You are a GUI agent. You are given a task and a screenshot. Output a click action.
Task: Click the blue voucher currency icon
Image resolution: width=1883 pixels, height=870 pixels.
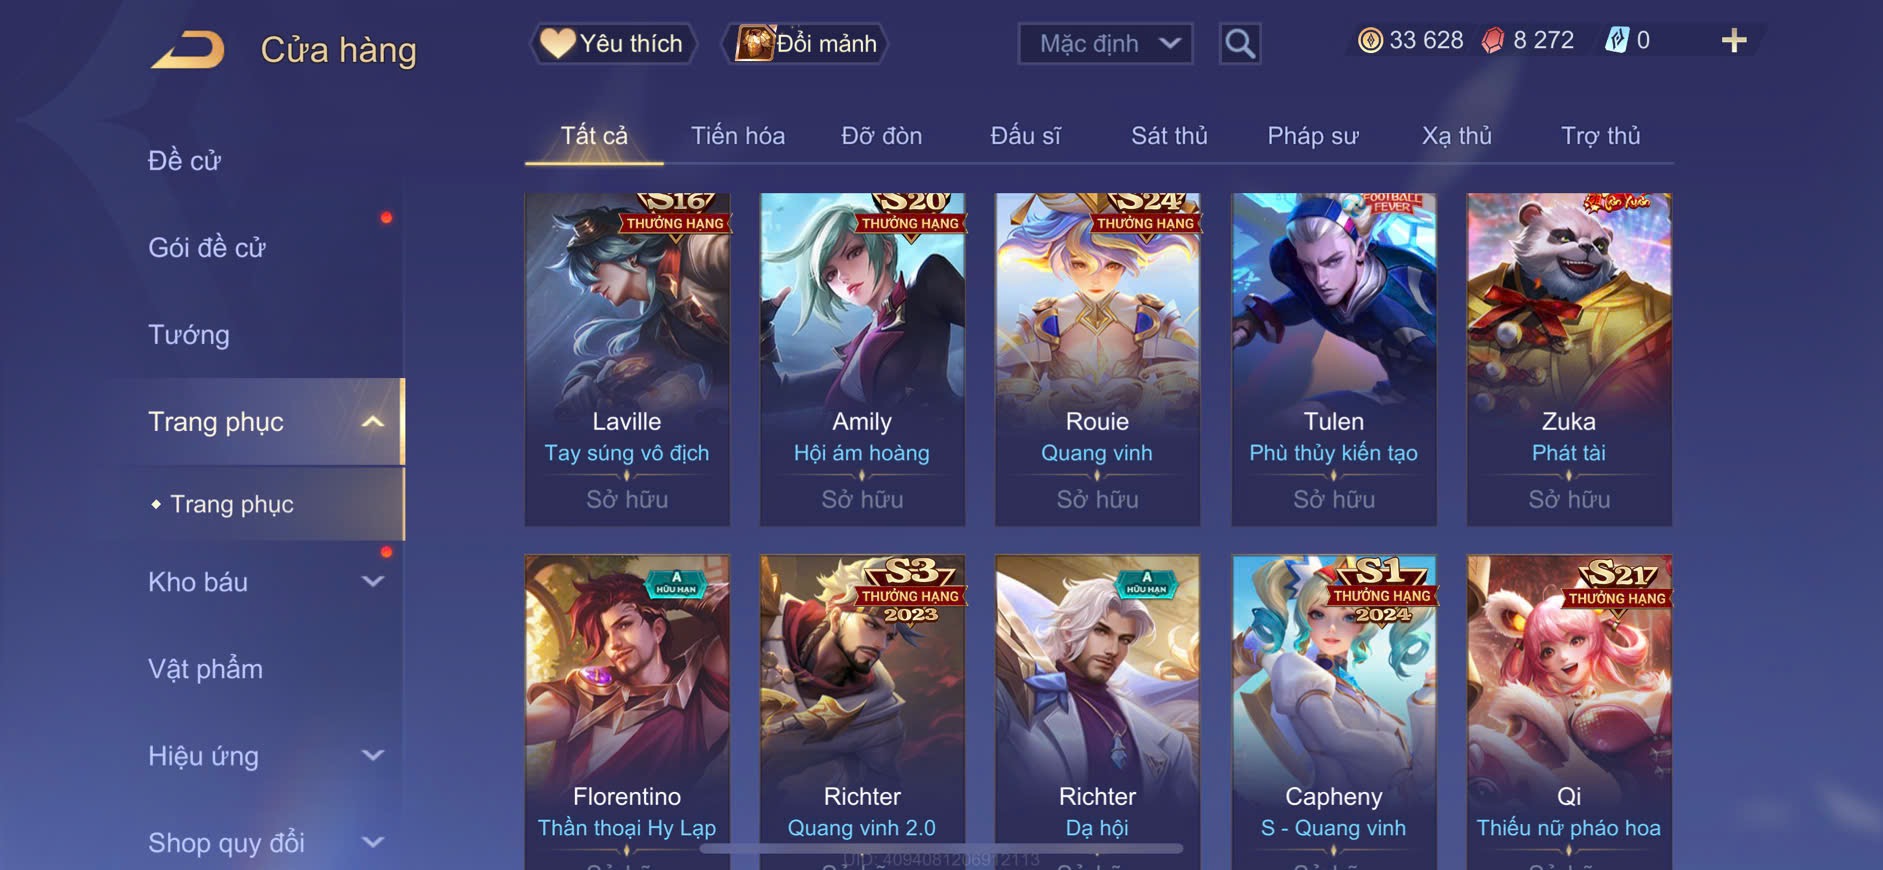click(x=1616, y=40)
